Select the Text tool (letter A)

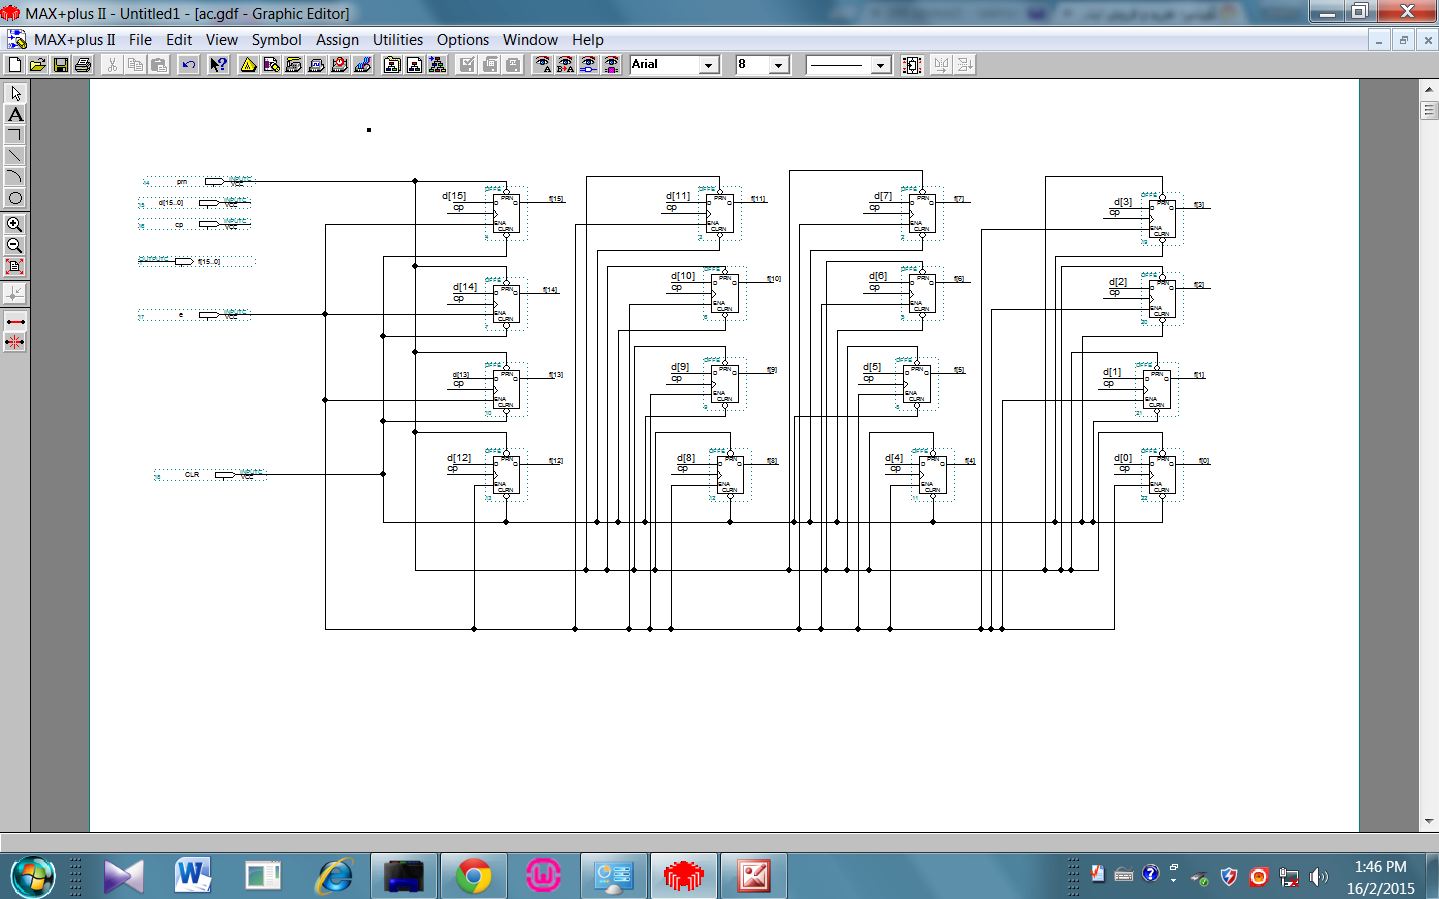click(x=15, y=114)
